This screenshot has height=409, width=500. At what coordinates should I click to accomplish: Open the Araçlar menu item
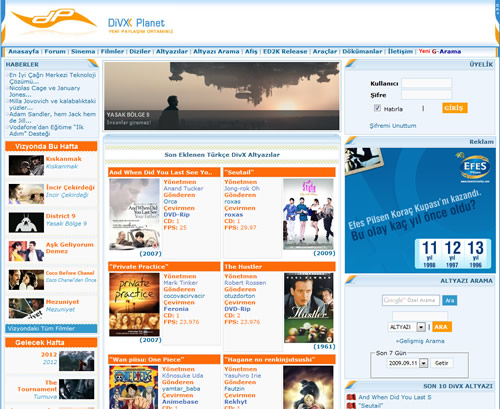325,51
